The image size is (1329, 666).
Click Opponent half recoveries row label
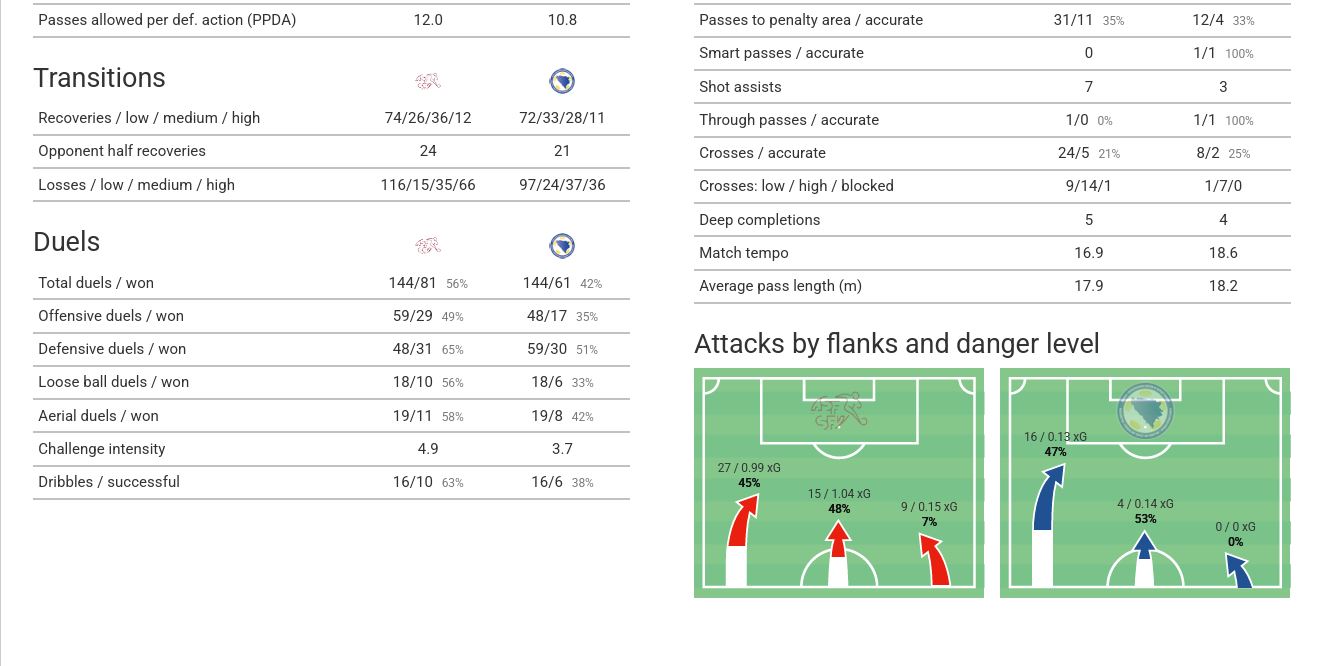(x=122, y=151)
